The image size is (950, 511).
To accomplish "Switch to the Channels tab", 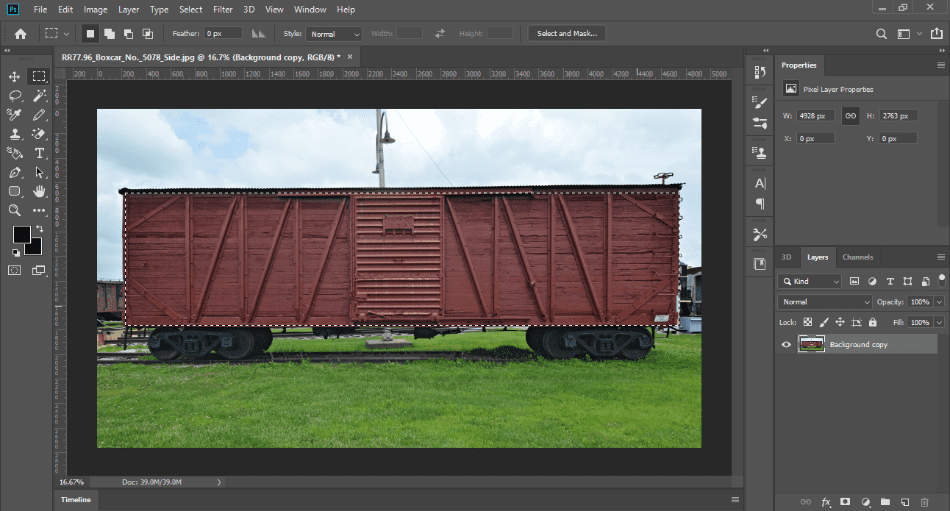I will click(857, 257).
